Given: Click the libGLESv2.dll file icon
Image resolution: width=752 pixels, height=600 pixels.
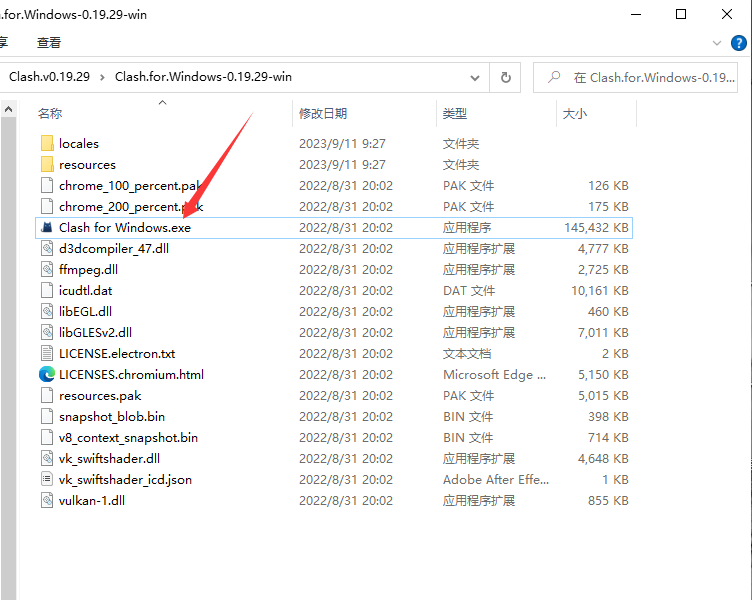Looking at the screenshot, I should [47, 332].
